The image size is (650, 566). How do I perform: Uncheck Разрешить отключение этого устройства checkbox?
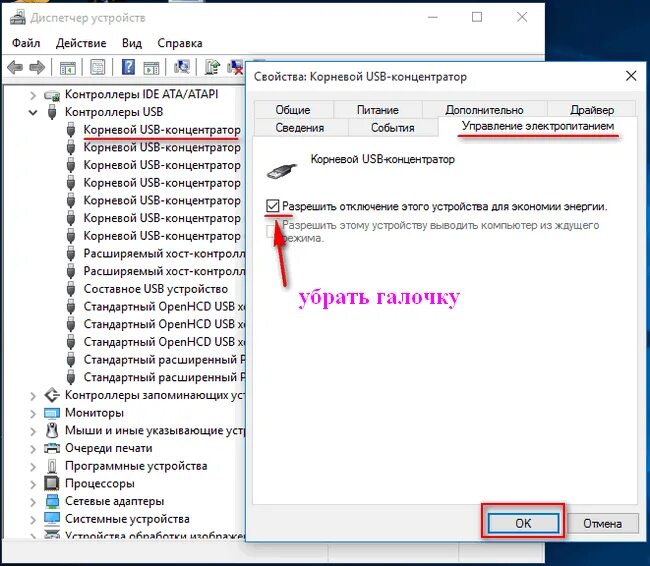[x=272, y=206]
